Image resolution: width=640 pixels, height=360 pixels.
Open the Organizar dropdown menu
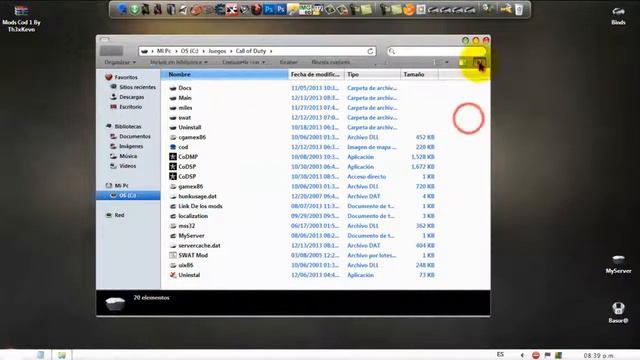click(x=120, y=62)
